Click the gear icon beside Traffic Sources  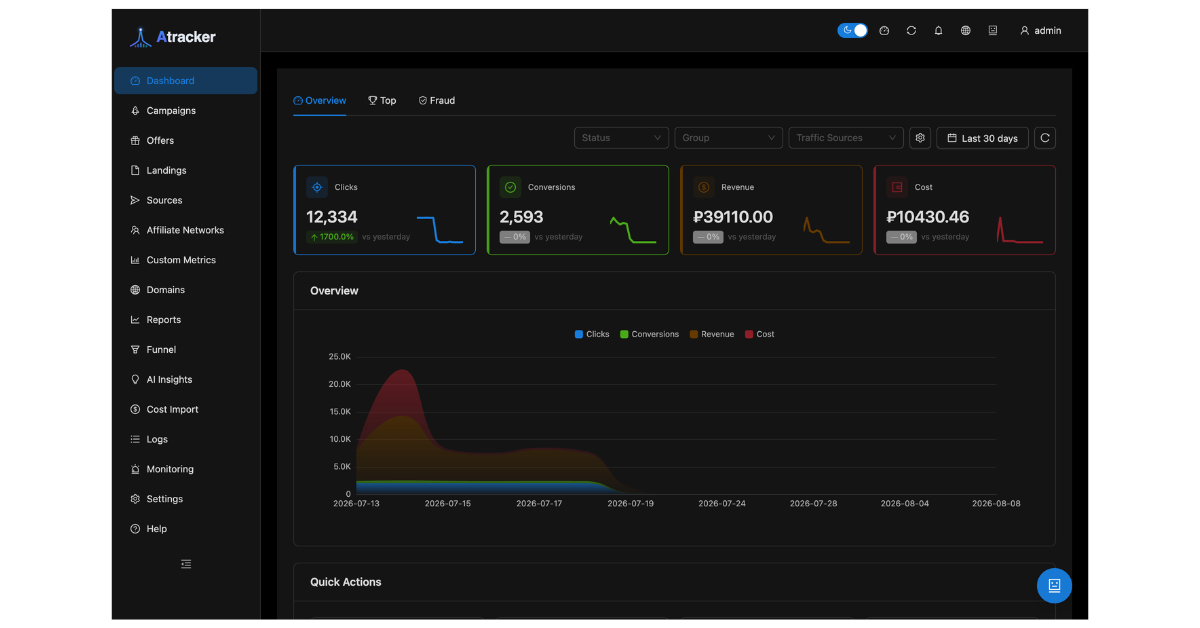[x=920, y=138]
